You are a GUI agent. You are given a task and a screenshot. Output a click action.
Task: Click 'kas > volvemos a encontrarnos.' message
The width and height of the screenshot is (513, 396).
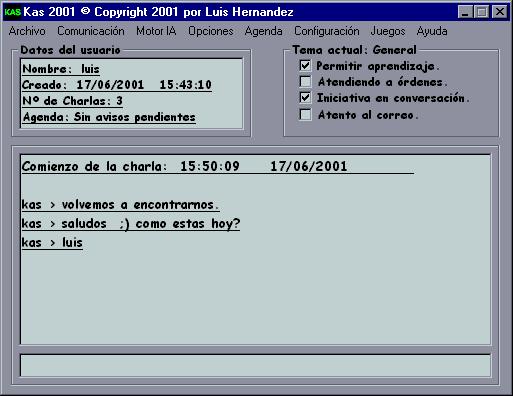120,205
